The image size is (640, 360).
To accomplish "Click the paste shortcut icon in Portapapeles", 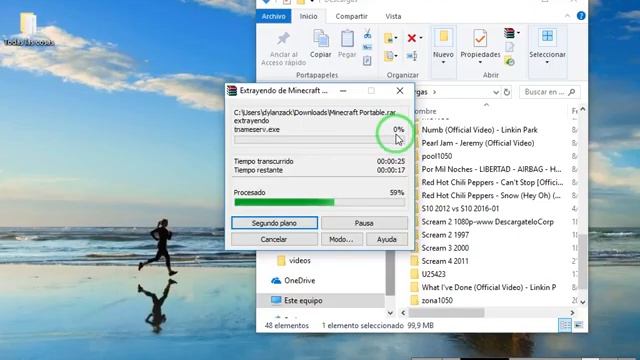I will click(367, 61).
